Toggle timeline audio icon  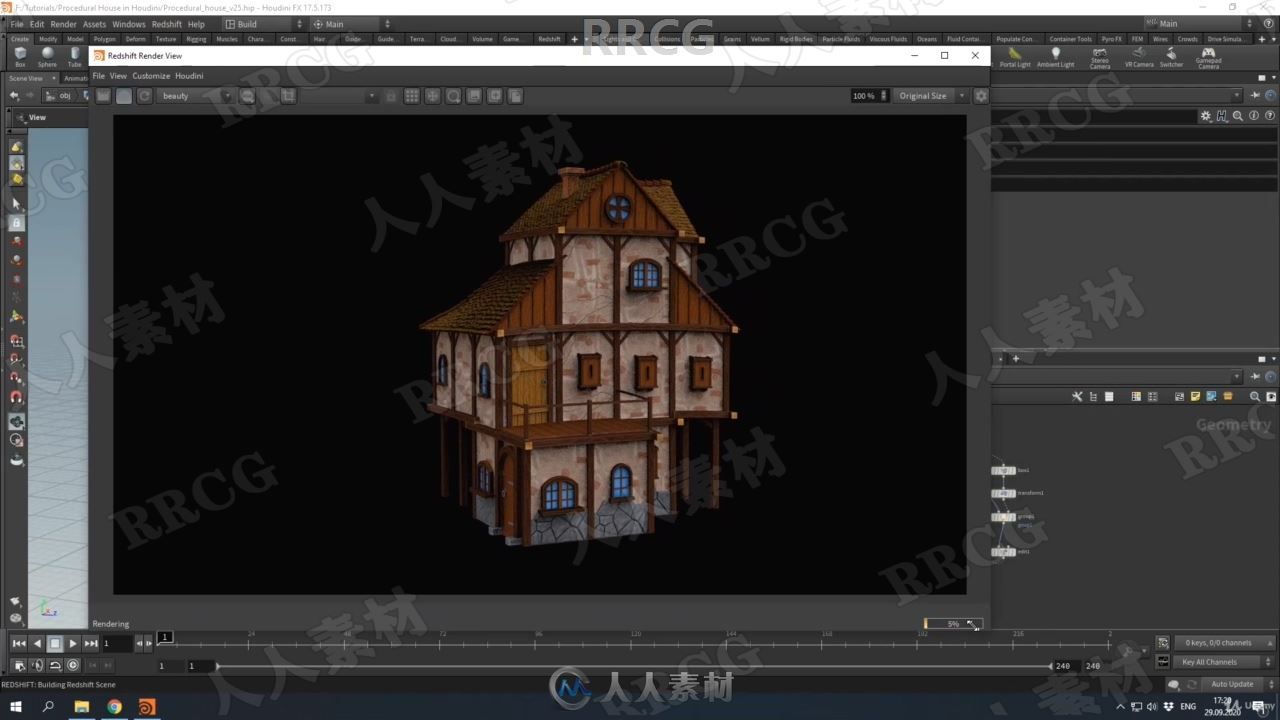point(37,665)
